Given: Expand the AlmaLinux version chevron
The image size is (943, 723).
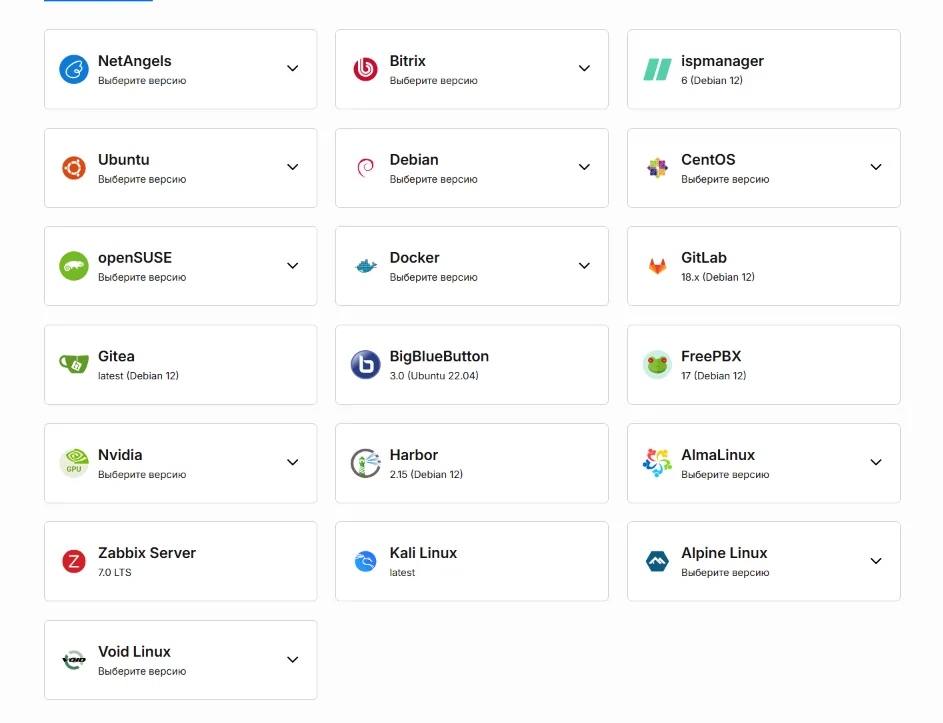Looking at the screenshot, I should tap(876, 463).
